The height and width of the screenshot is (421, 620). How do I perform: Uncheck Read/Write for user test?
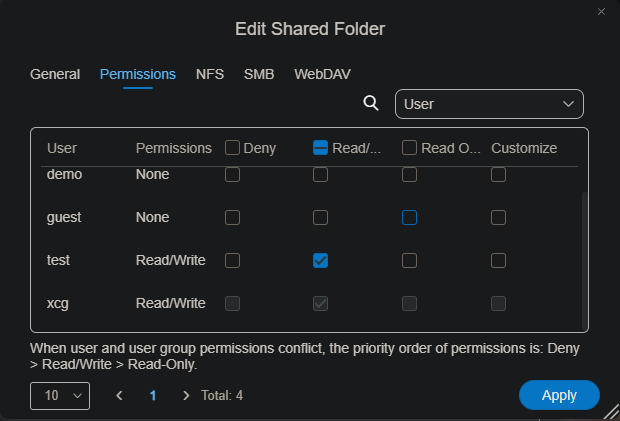coord(321,260)
